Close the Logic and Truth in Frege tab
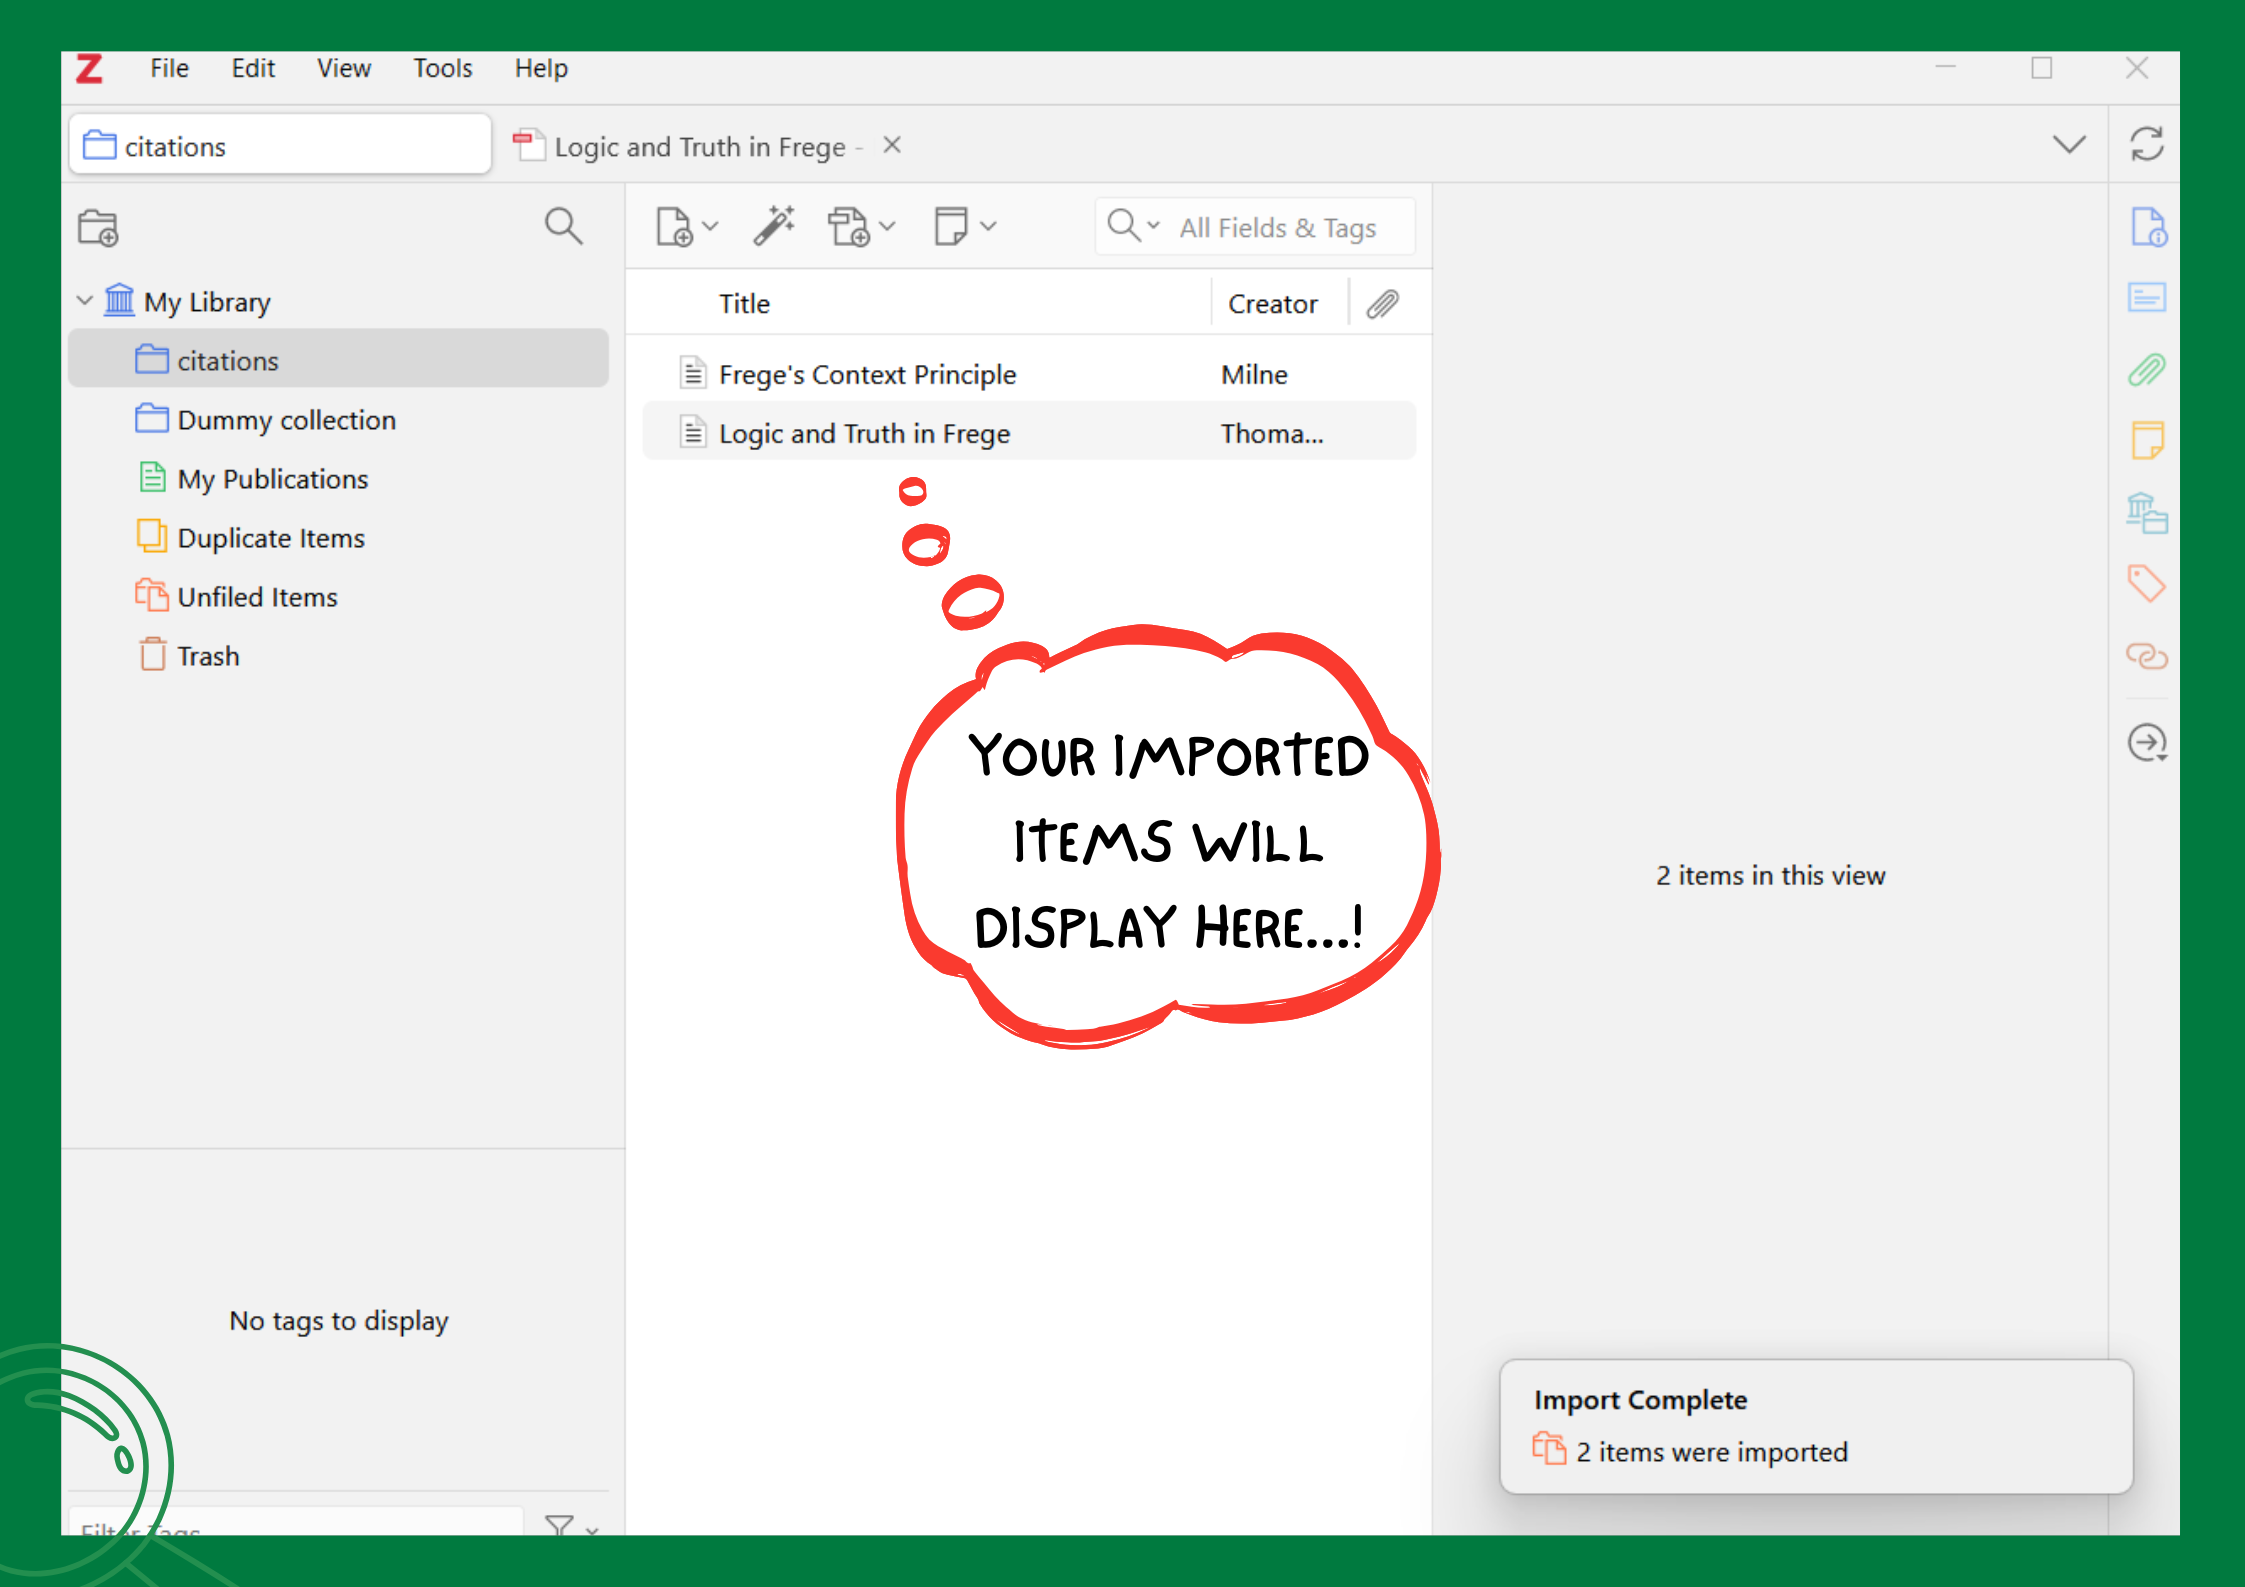The image size is (2245, 1587). (892, 146)
